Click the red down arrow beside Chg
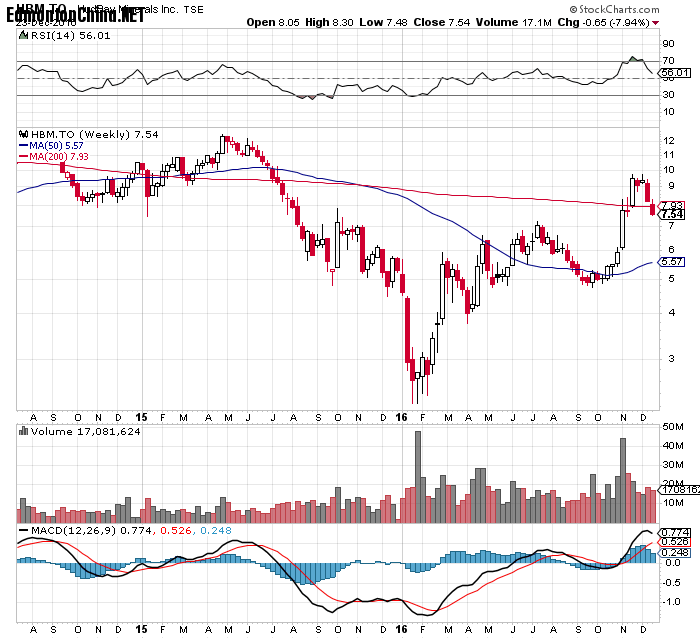The width and height of the screenshot is (700, 639). pyautogui.click(x=655, y=23)
